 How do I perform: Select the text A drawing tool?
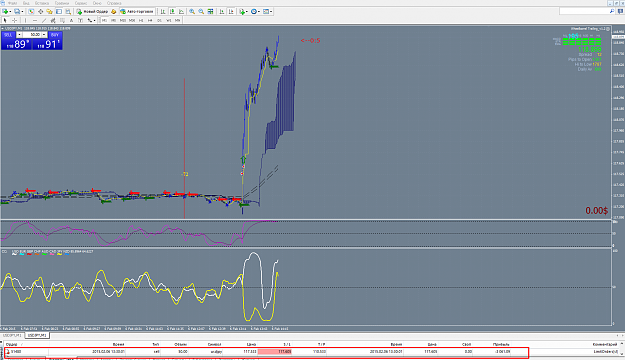point(71,20)
